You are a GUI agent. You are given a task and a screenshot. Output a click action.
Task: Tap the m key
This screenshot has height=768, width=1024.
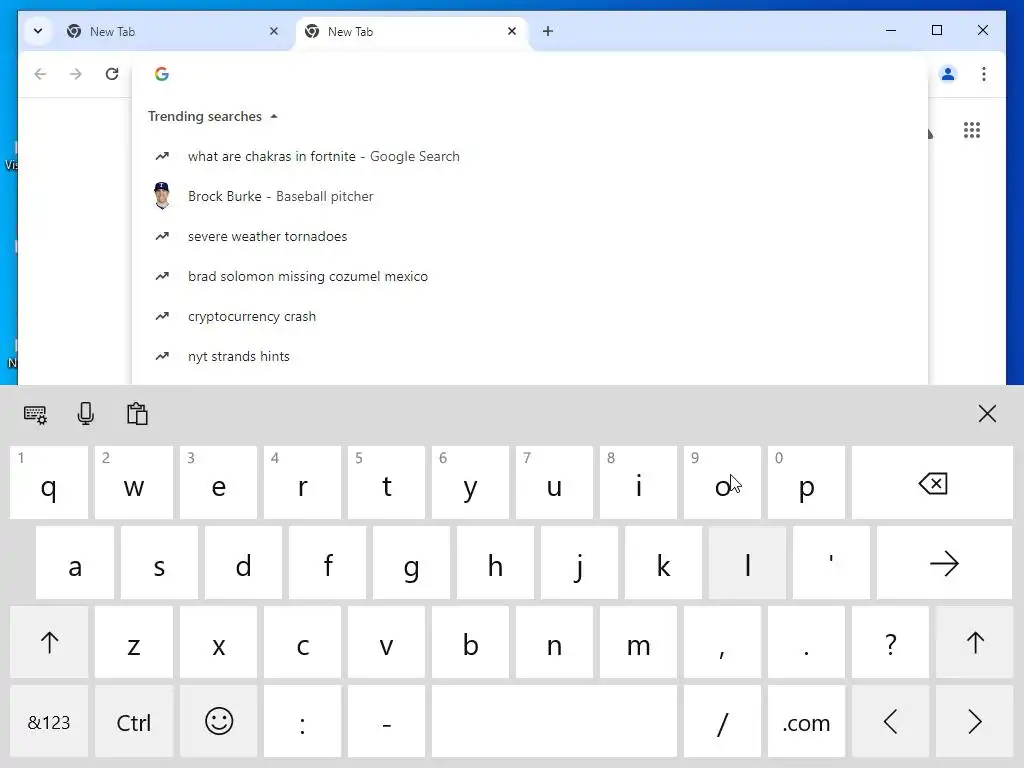click(638, 643)
